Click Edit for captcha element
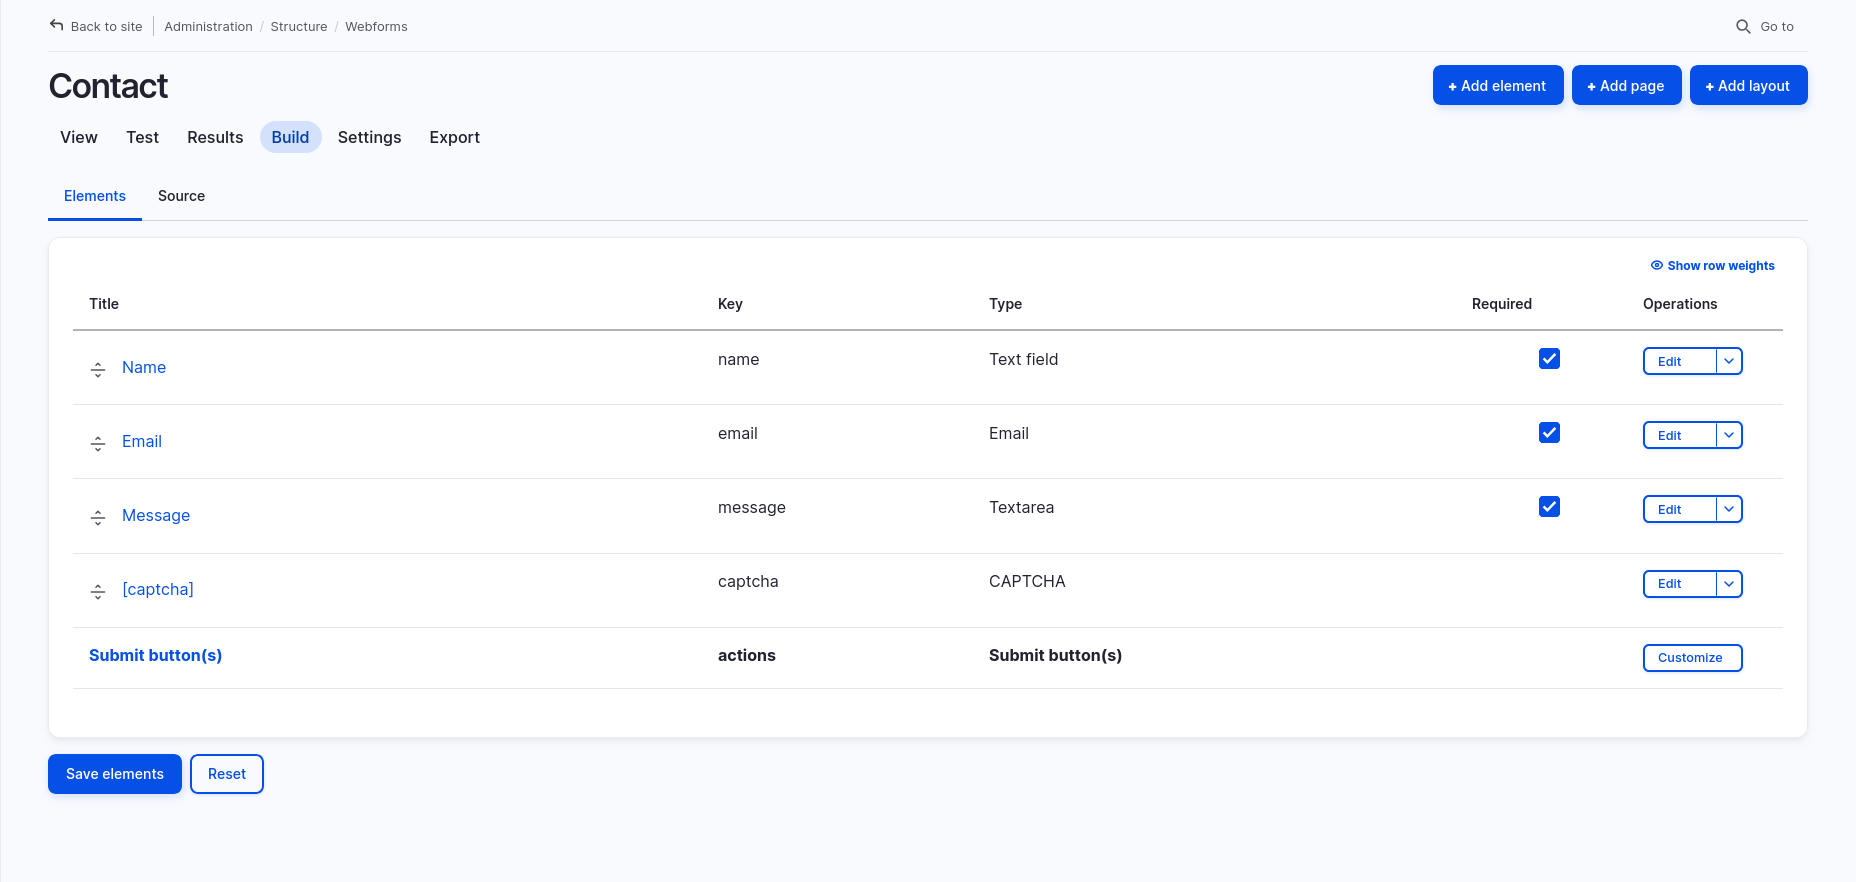1856x882 pixels. (x=1680, y=584)
